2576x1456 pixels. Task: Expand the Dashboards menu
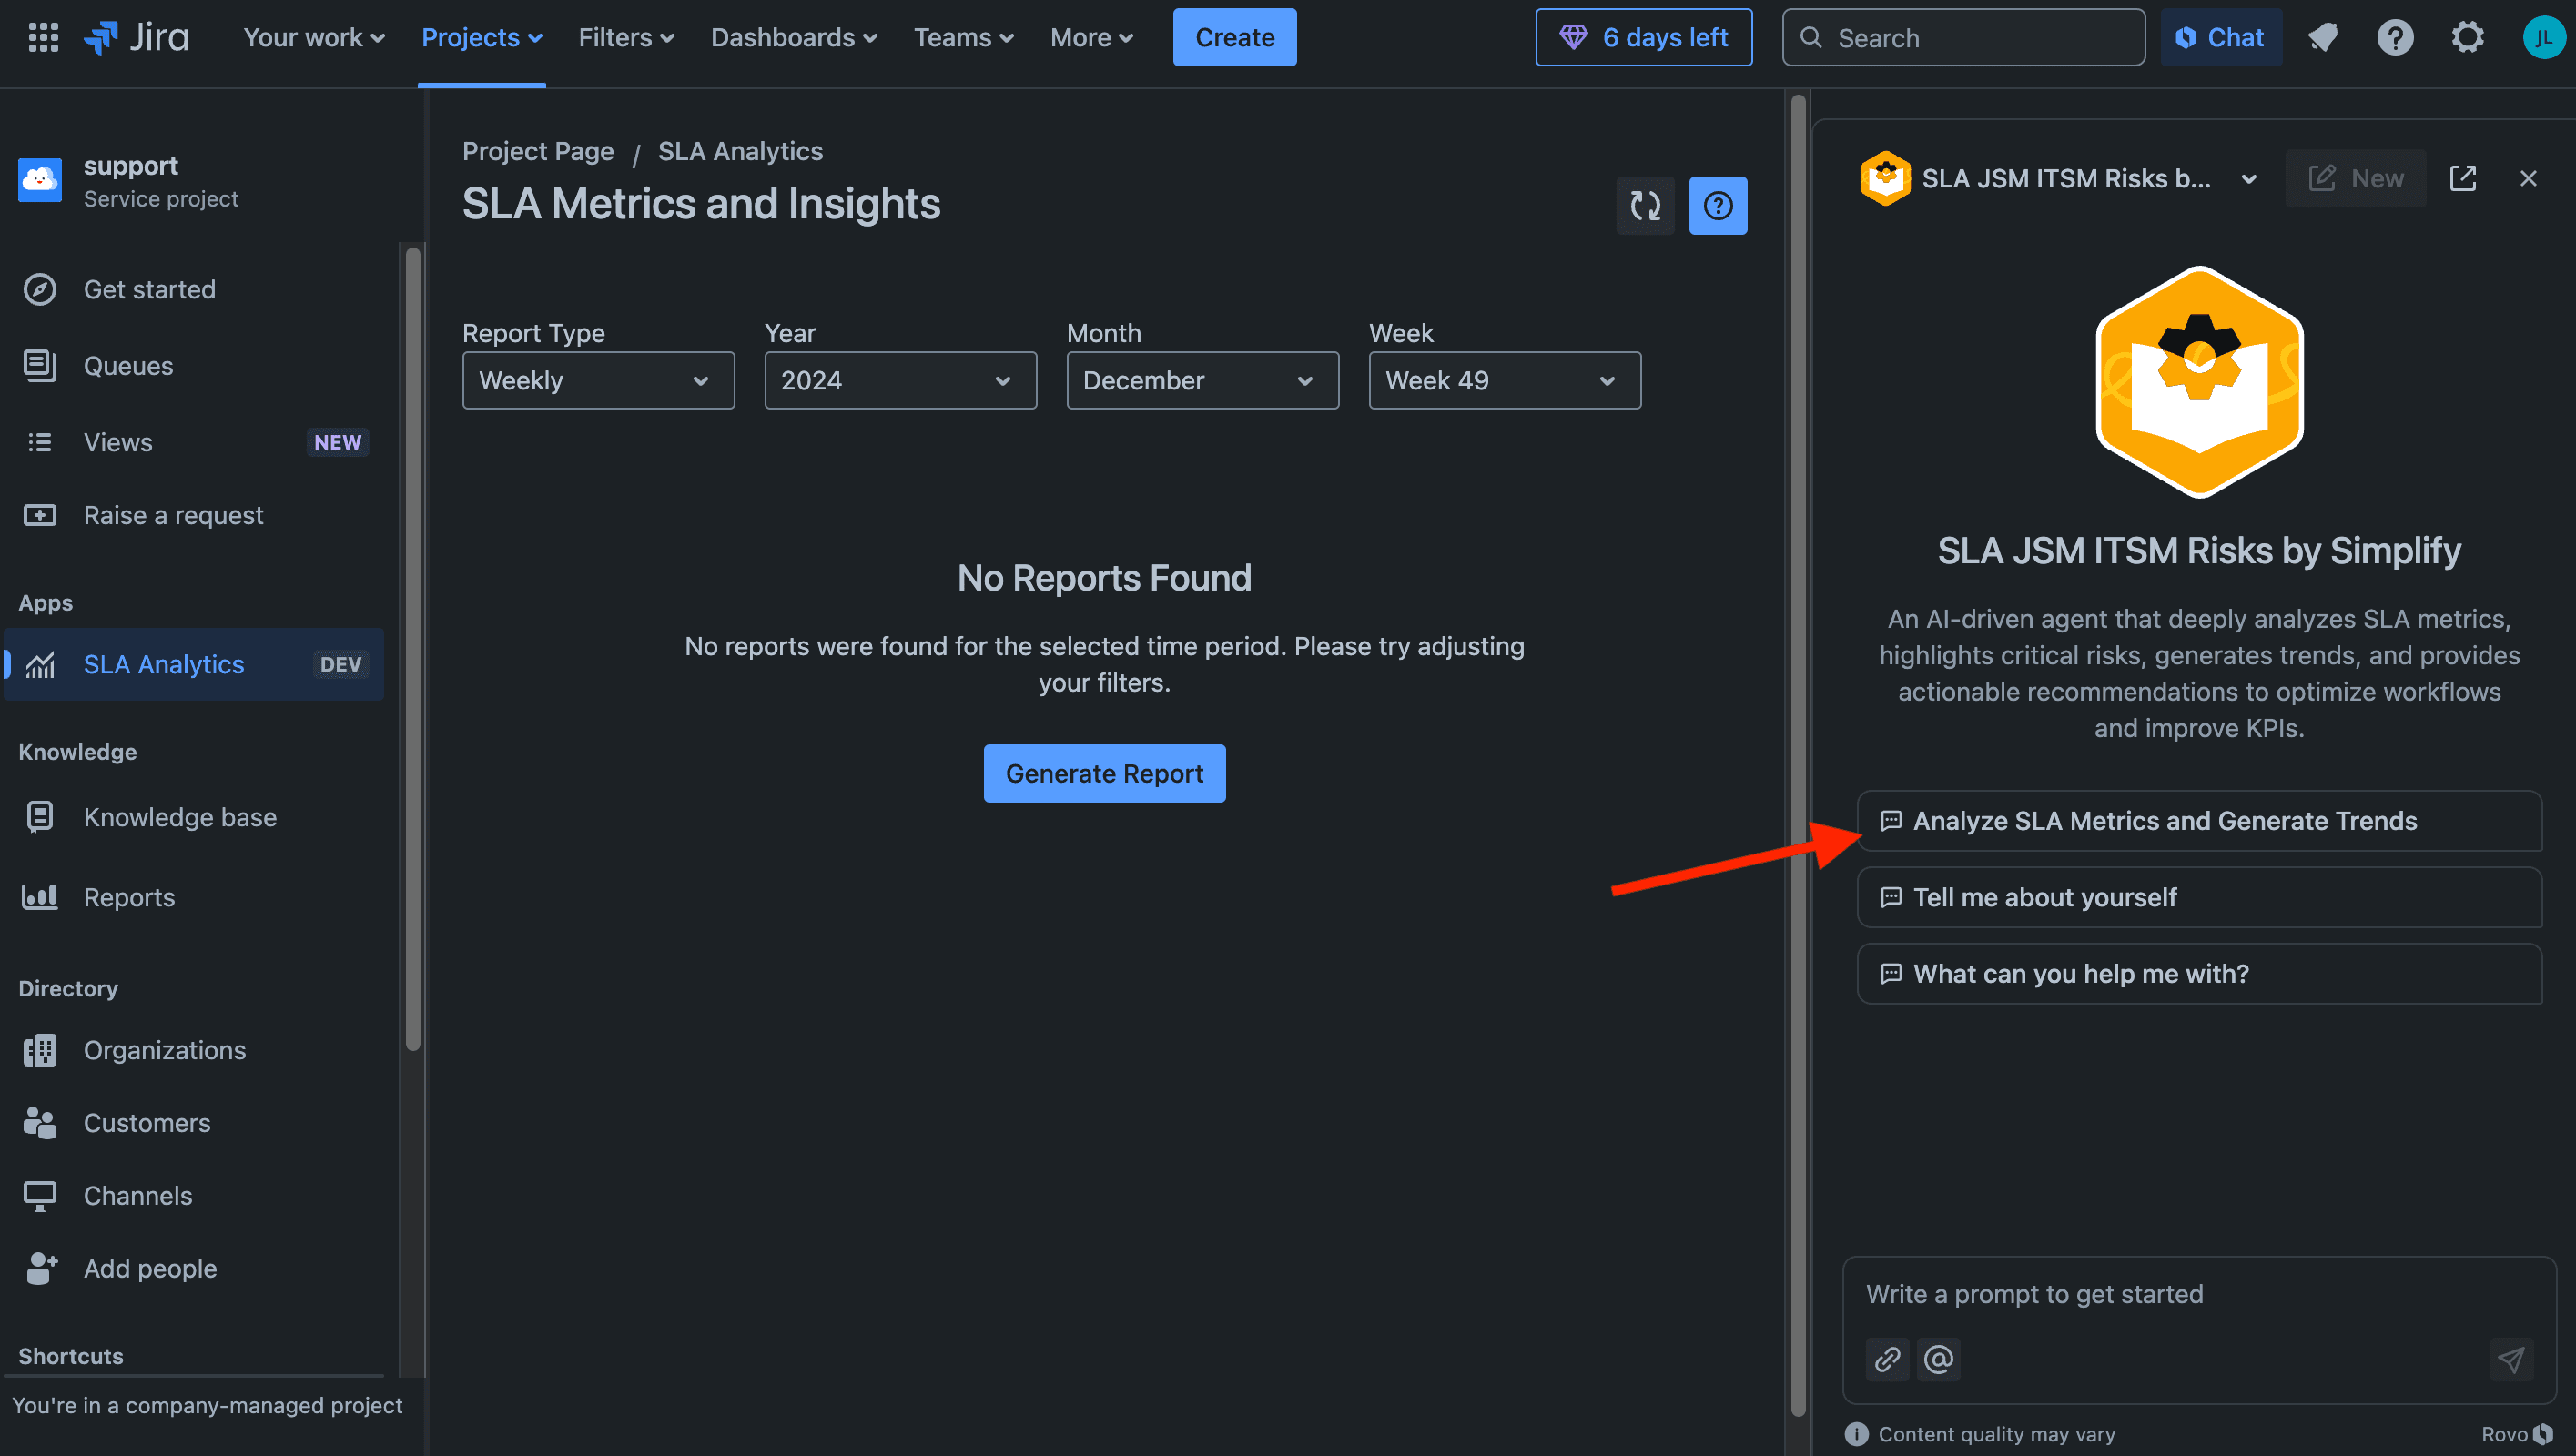pyautogui.click(x=794, y=38)
